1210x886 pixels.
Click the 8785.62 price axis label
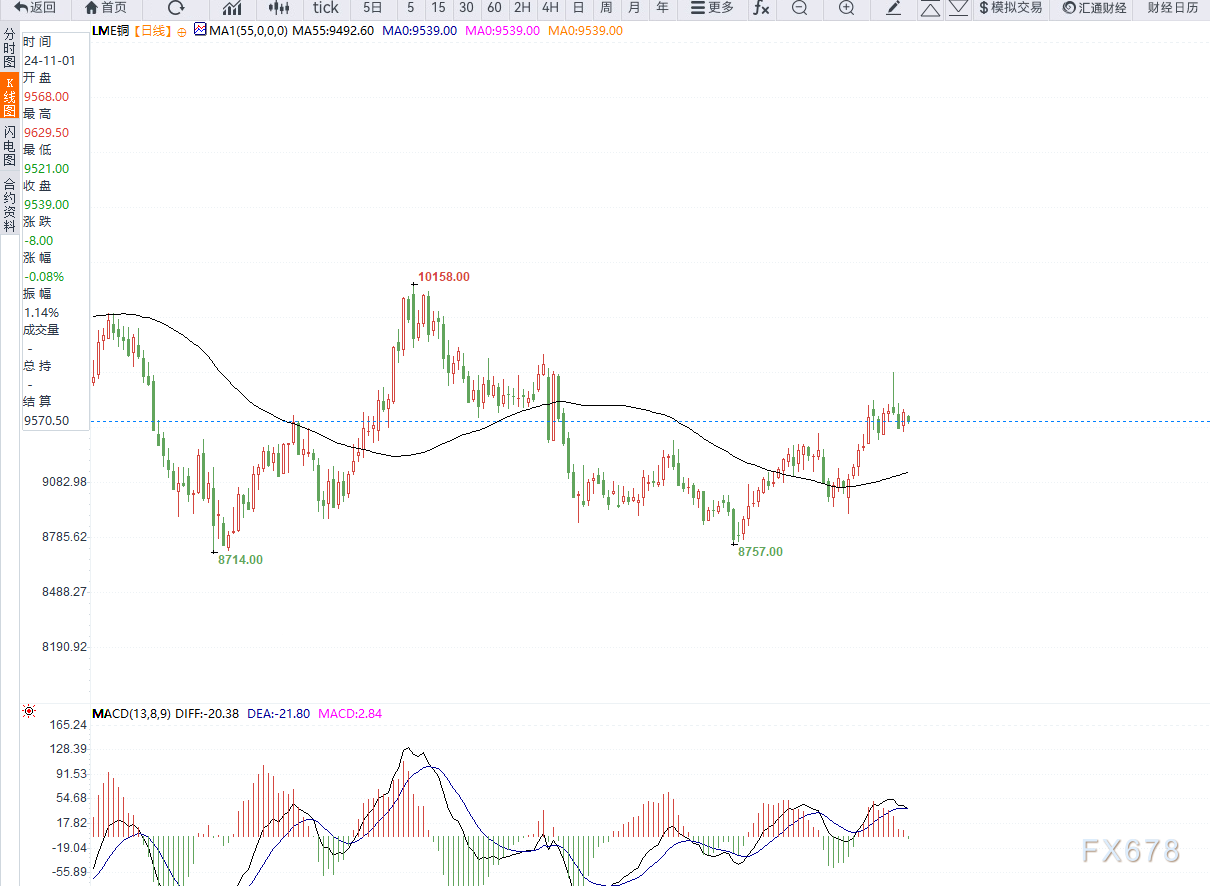[65, 537]
